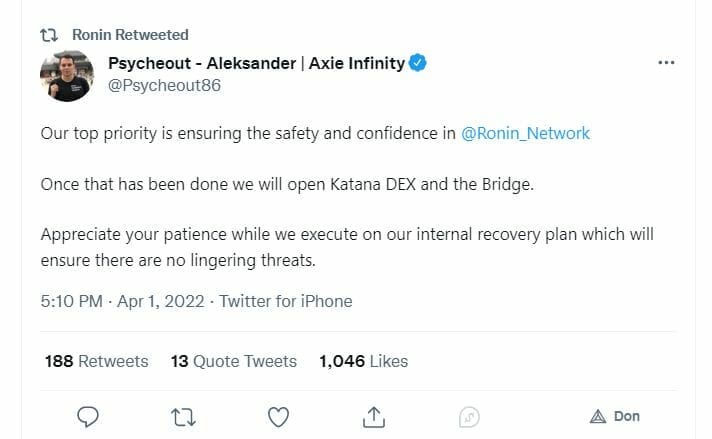
Task: Click the blue verified badge
Action: pyautogui.click(x=420, y=64)
